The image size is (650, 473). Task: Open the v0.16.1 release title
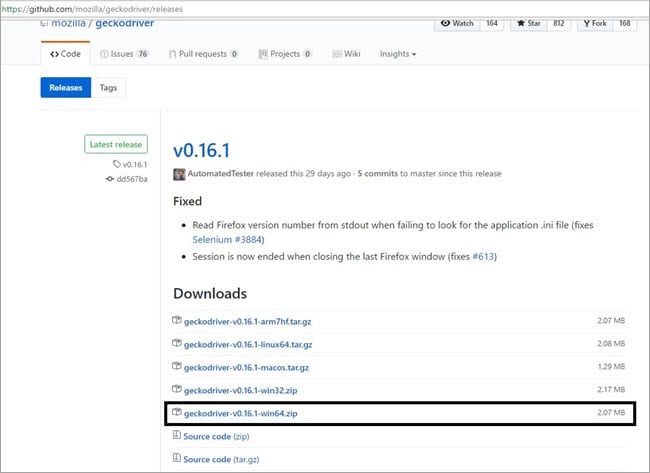201,150
